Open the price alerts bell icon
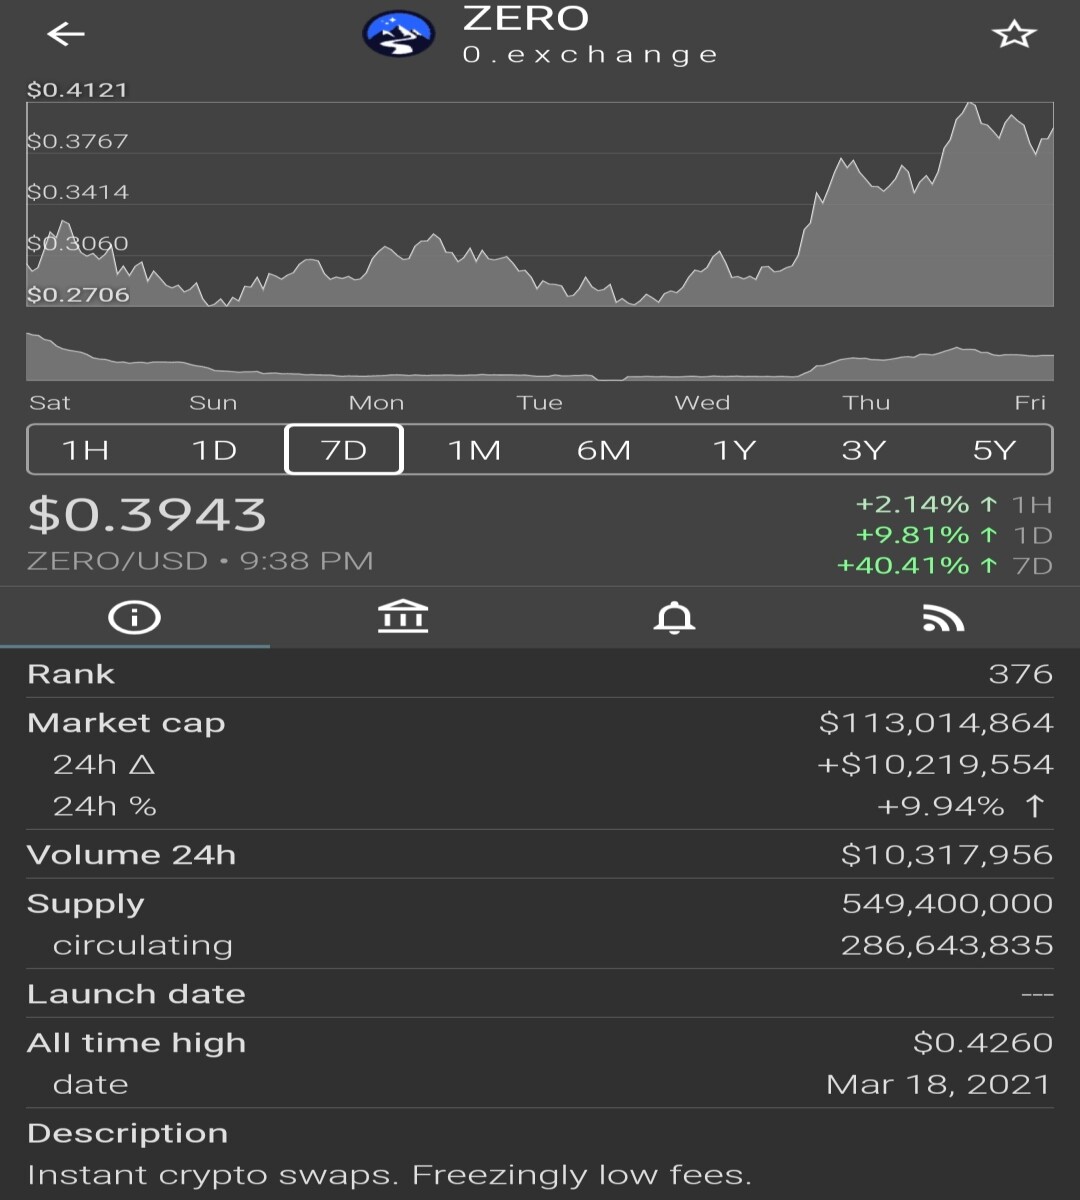Screen dimensions: 1080x1200 674,618
